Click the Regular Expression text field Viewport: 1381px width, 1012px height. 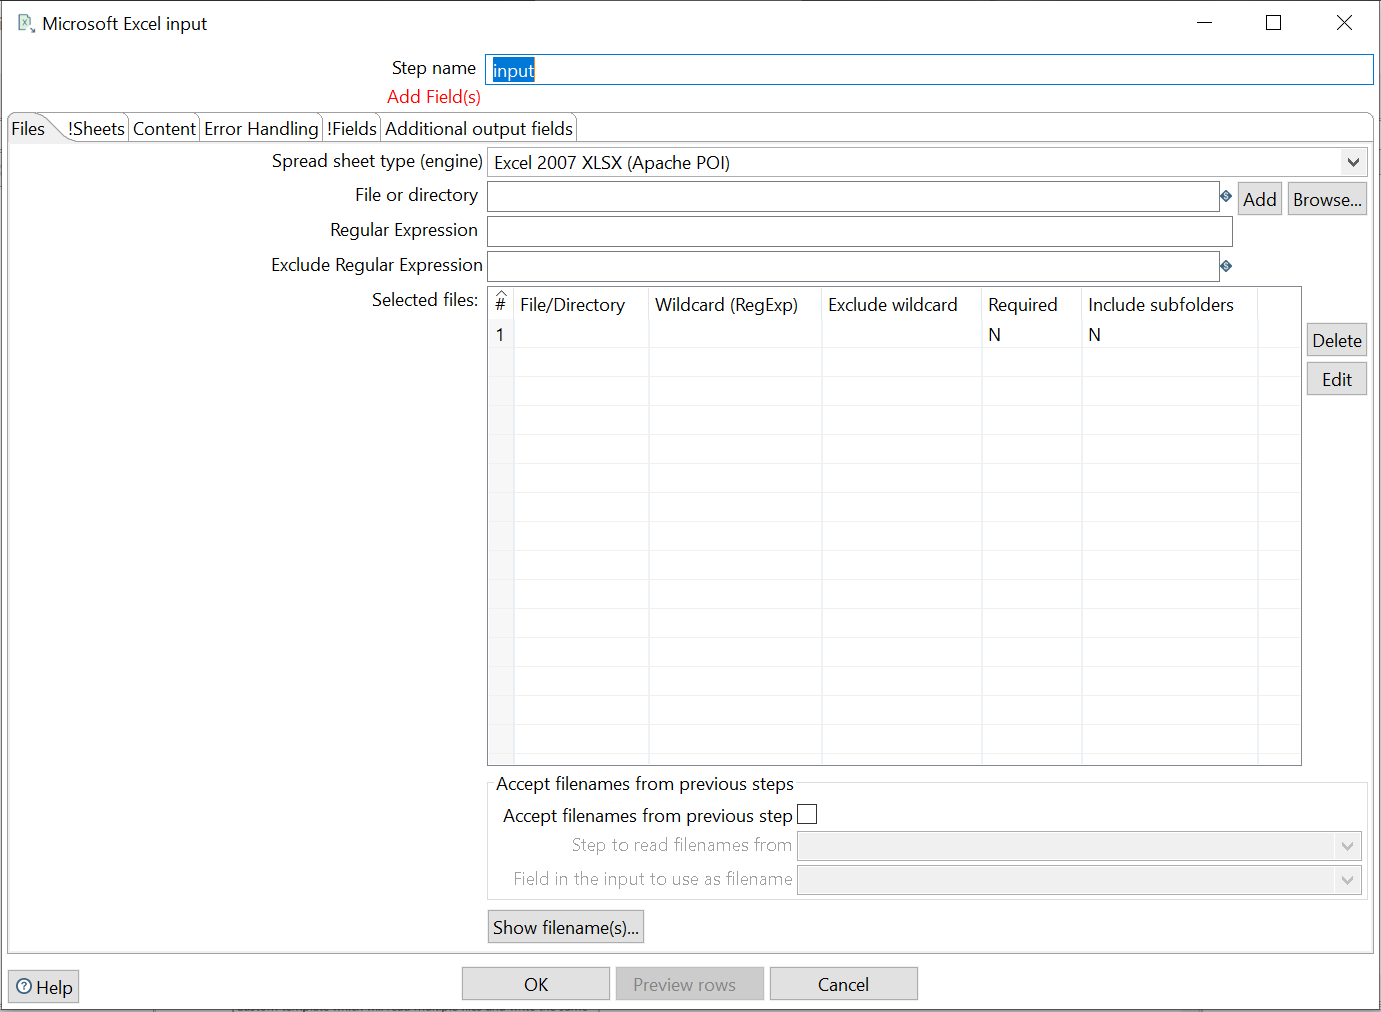coord(860,231)
